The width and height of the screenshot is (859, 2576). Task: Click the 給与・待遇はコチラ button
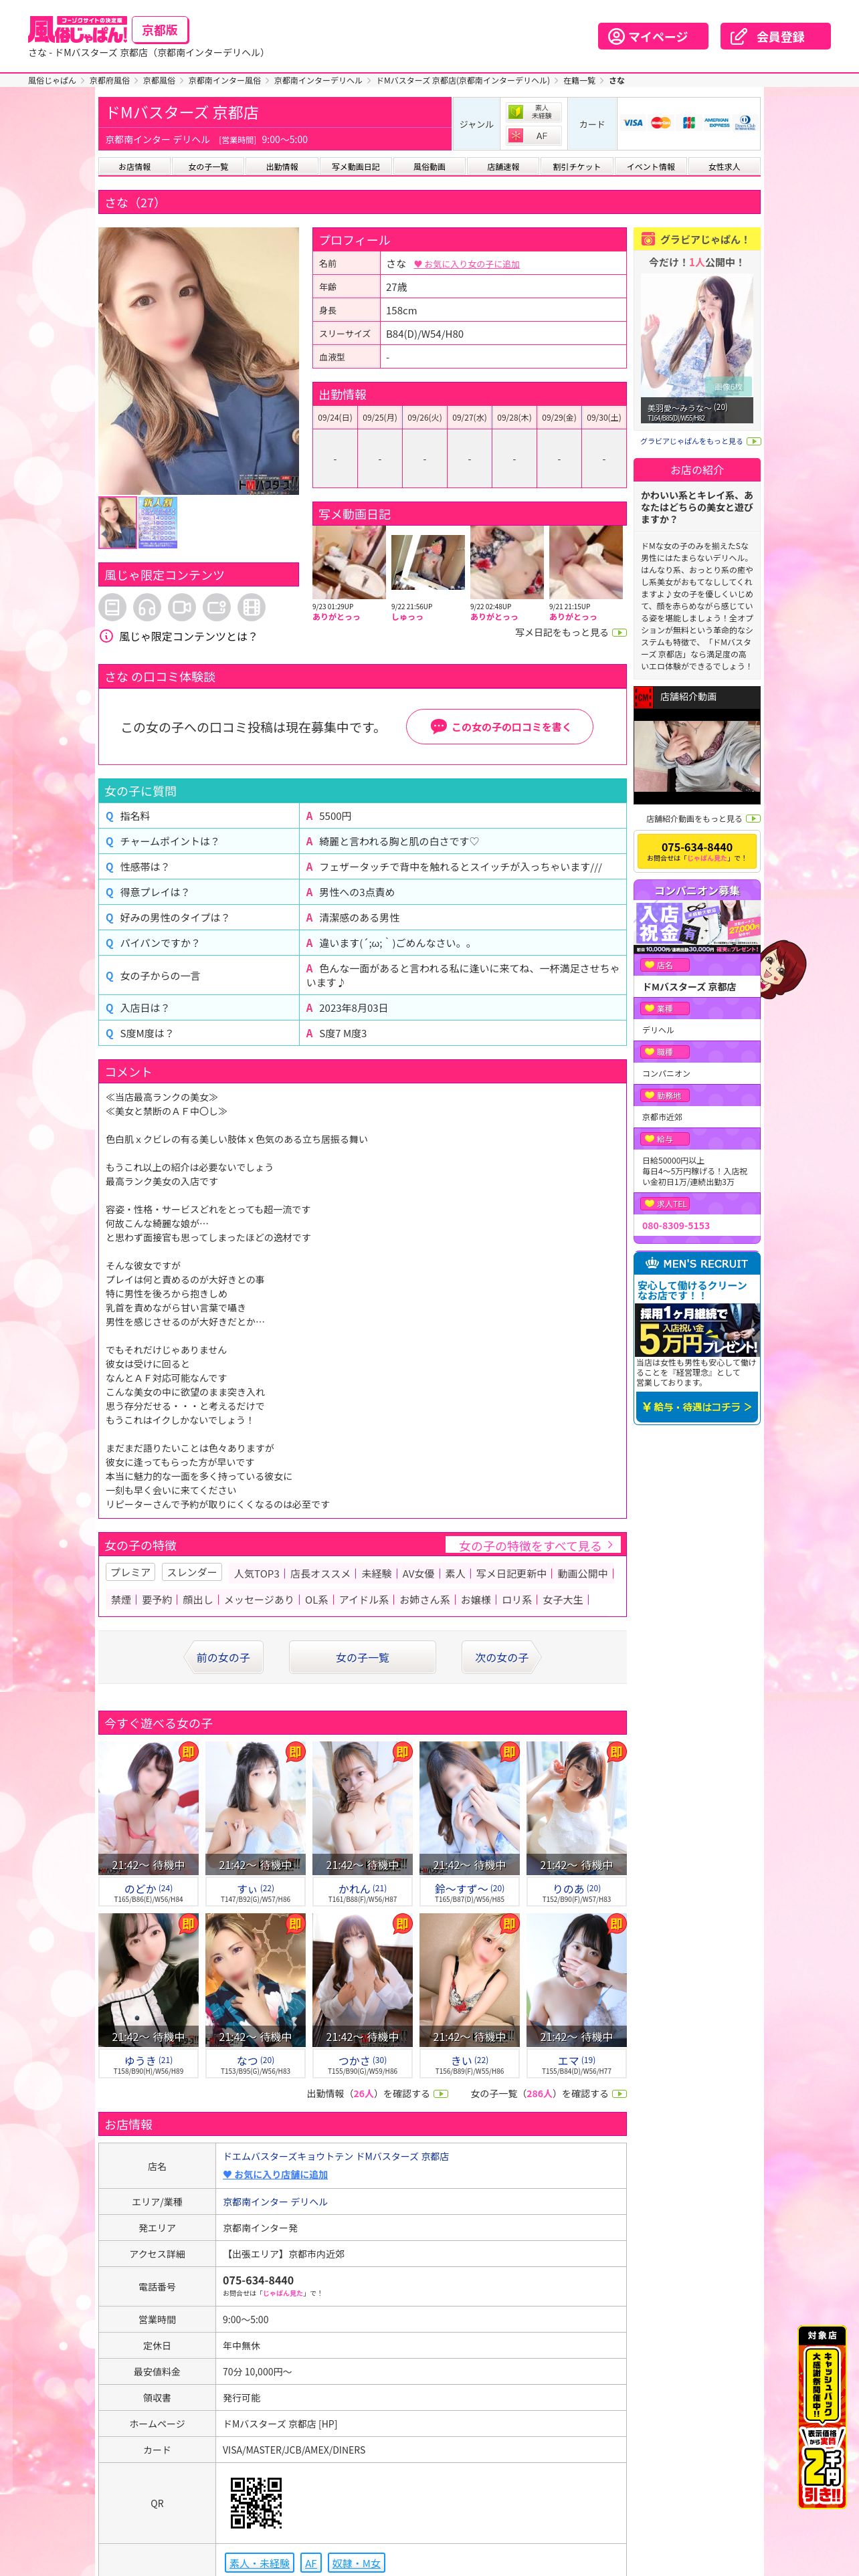697,1407
